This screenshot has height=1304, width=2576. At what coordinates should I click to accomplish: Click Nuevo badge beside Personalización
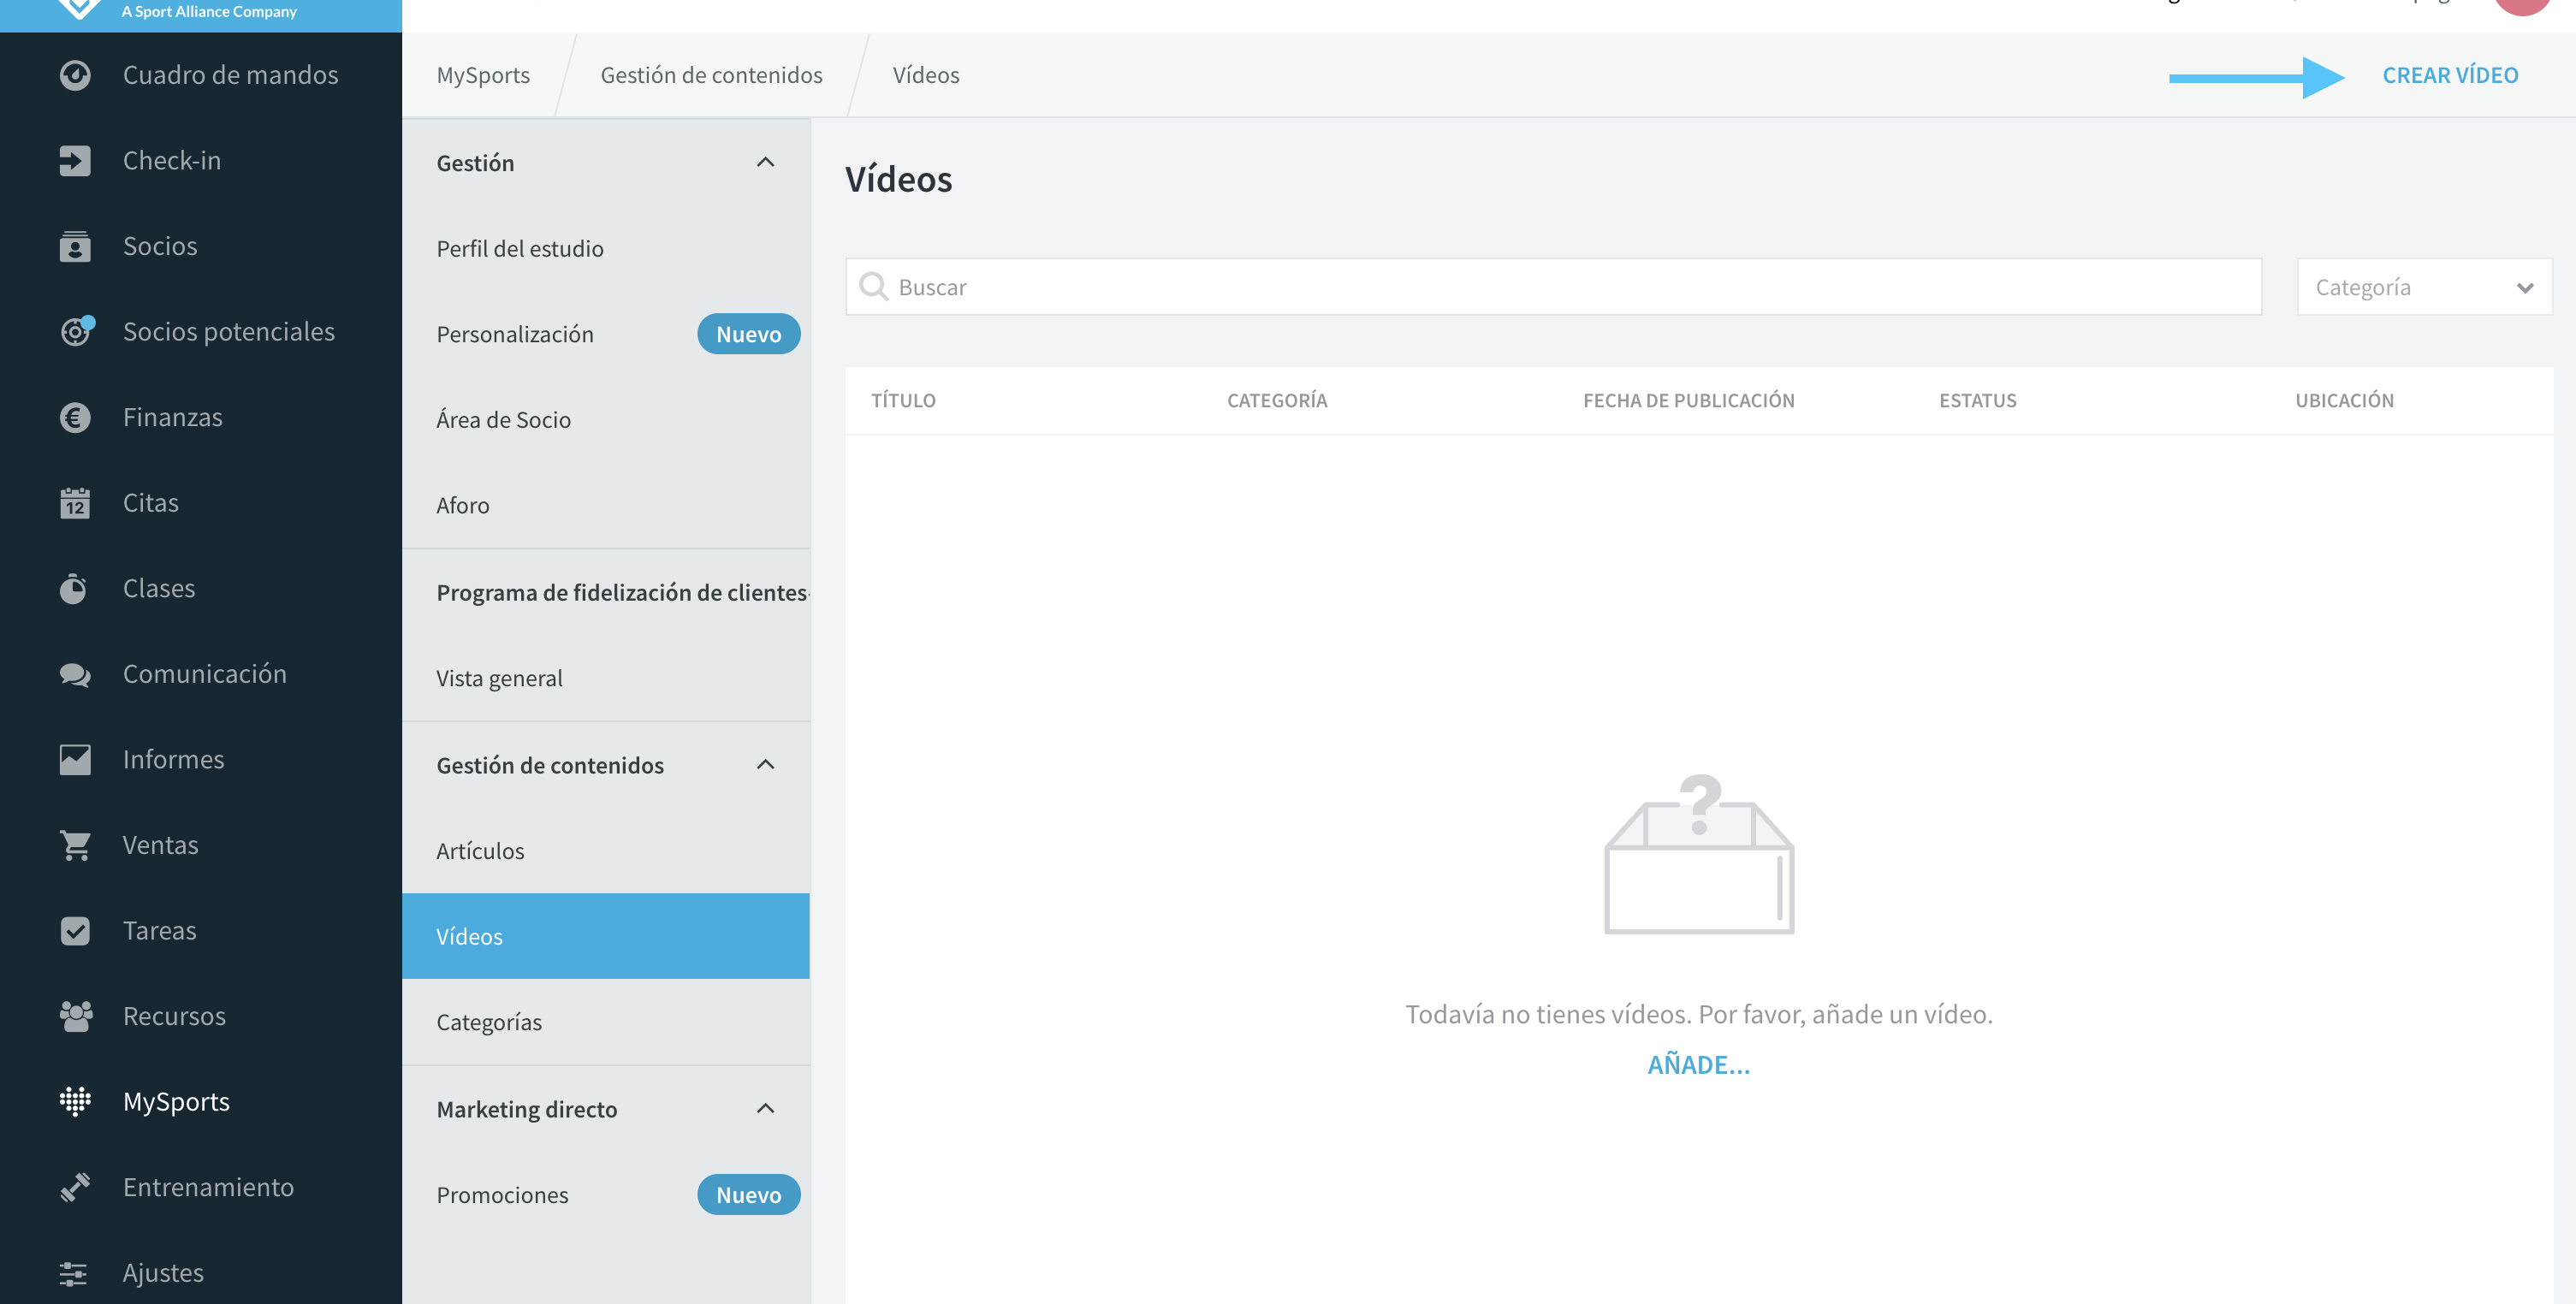coord(748,334)
